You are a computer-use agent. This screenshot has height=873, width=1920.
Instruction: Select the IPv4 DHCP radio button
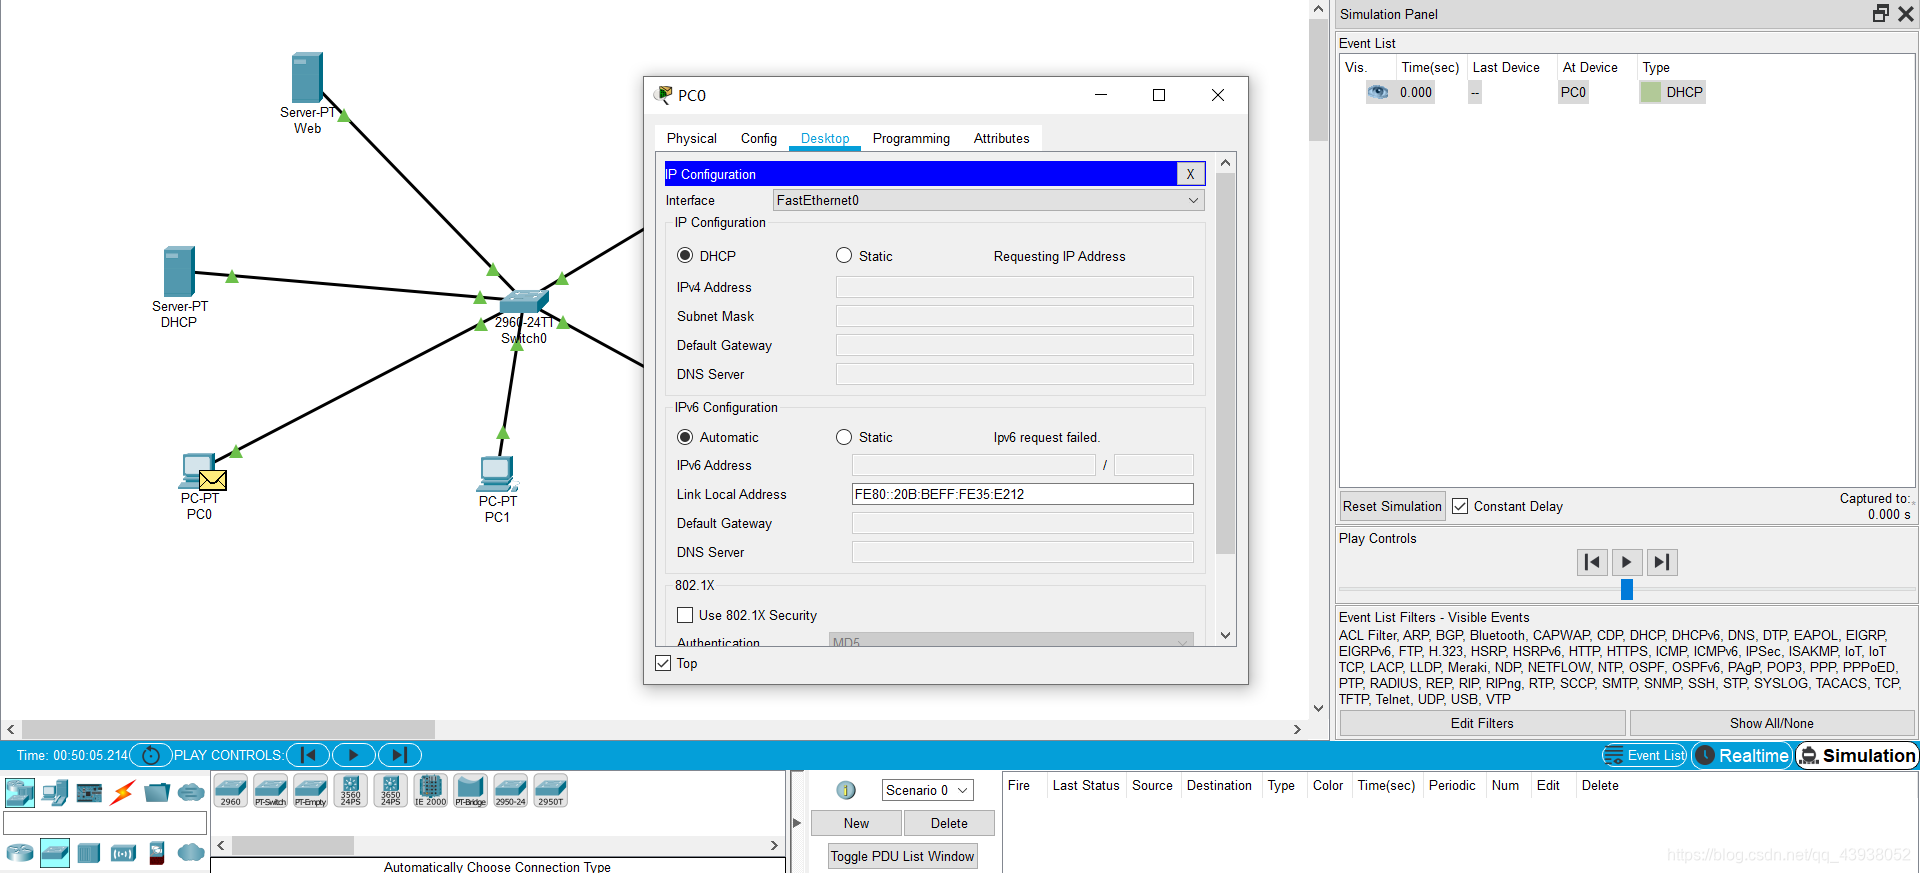click(685, 256)
